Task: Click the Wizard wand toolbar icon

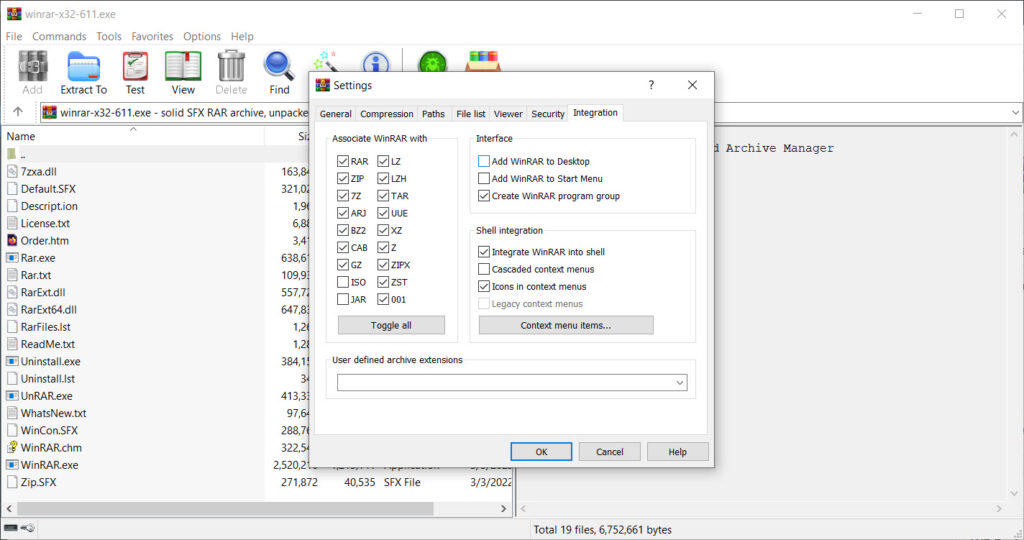Action: (x=325, y=61)
